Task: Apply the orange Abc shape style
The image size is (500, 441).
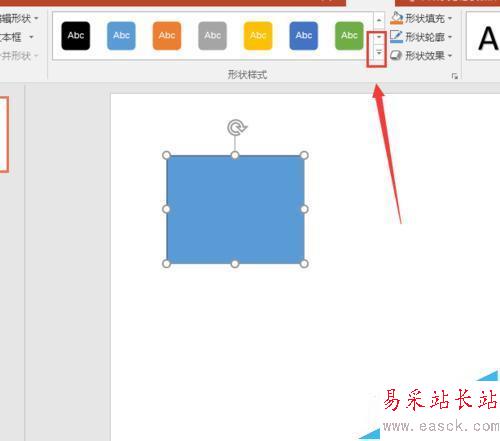Action: (167, 36)
